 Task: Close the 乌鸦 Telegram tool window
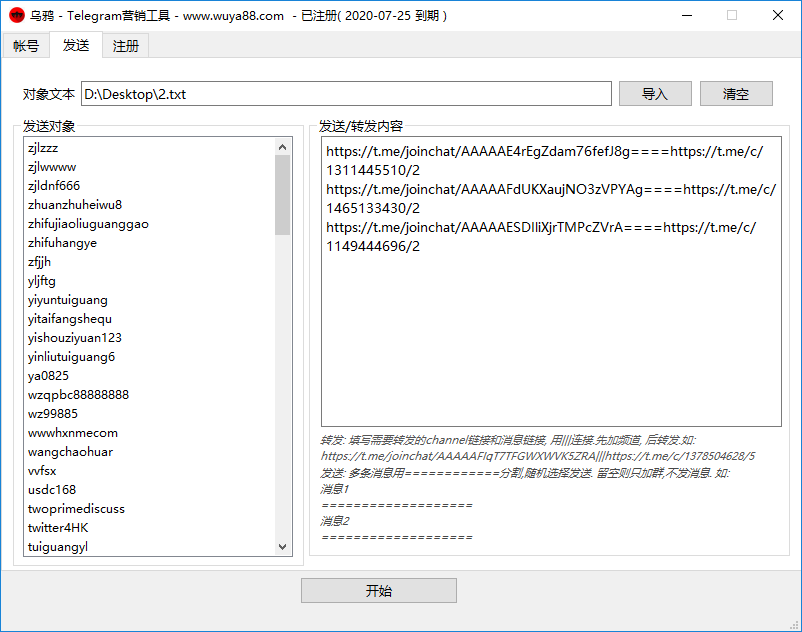(777, 15)
